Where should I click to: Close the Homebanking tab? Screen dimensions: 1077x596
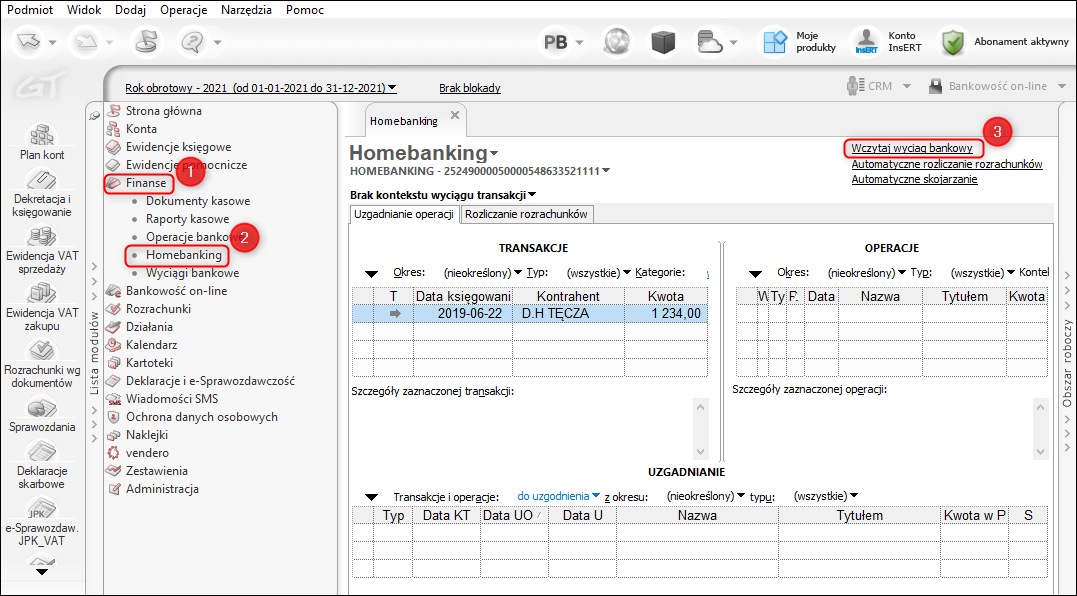pos(454,115)
